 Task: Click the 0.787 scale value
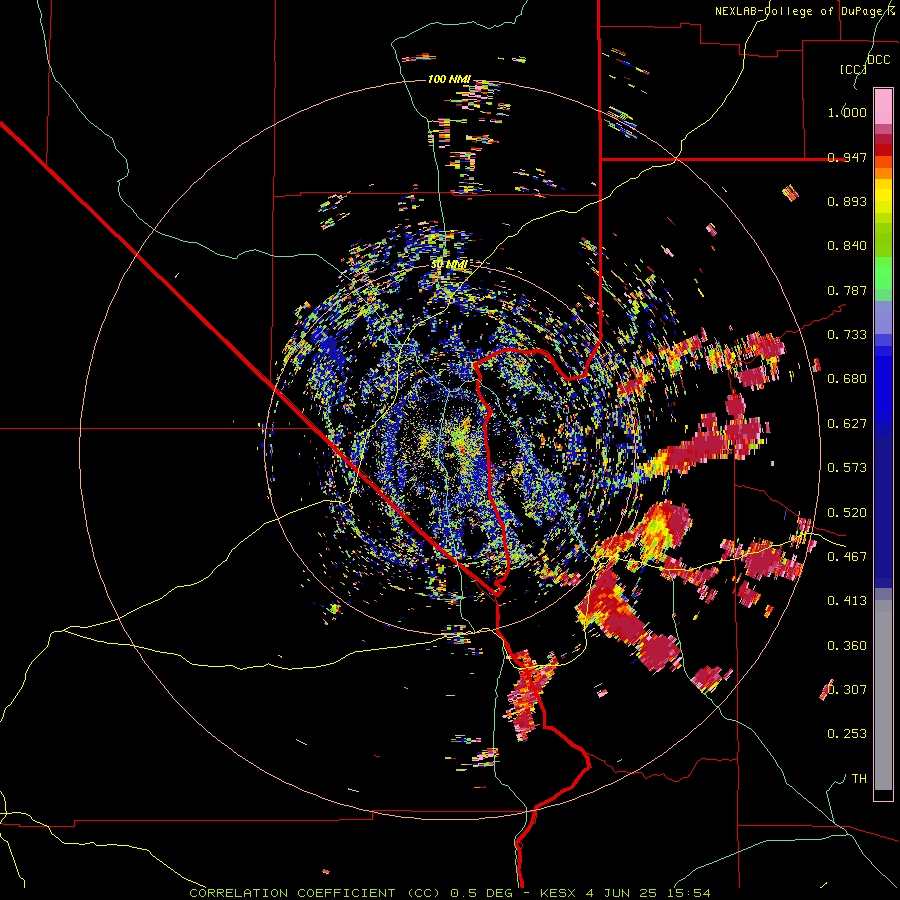click(x=847, y=290)
